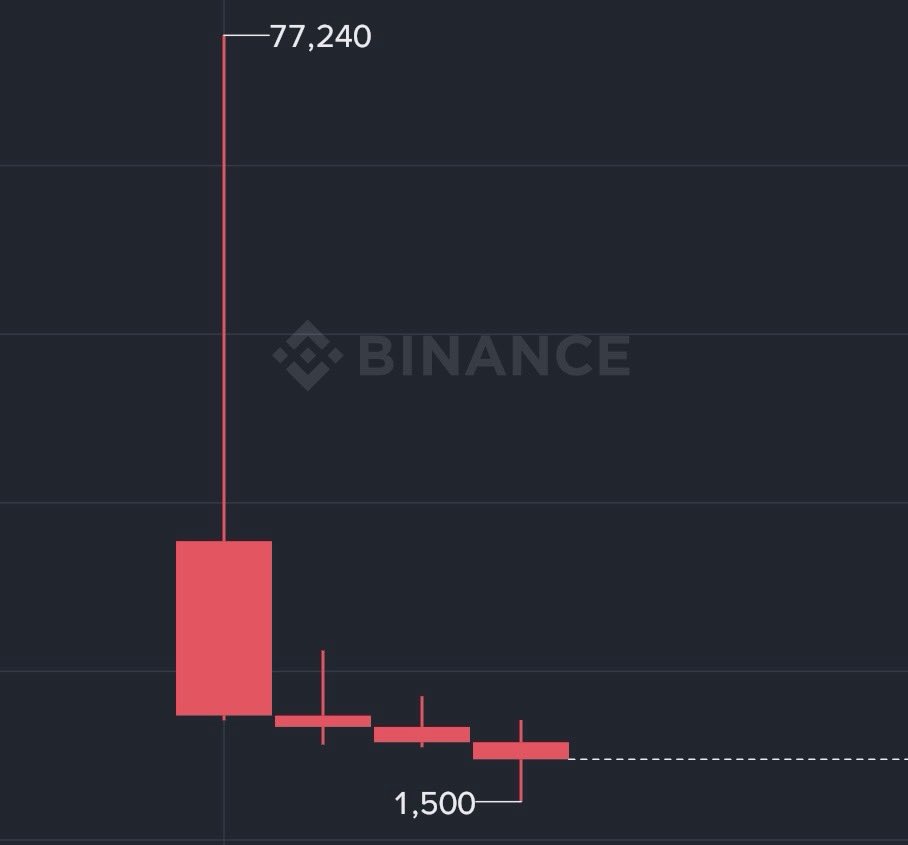This screenshot has width=908, height=845.
Task: Click the top tip of the highest wick
Action: (x=224, y=37)
